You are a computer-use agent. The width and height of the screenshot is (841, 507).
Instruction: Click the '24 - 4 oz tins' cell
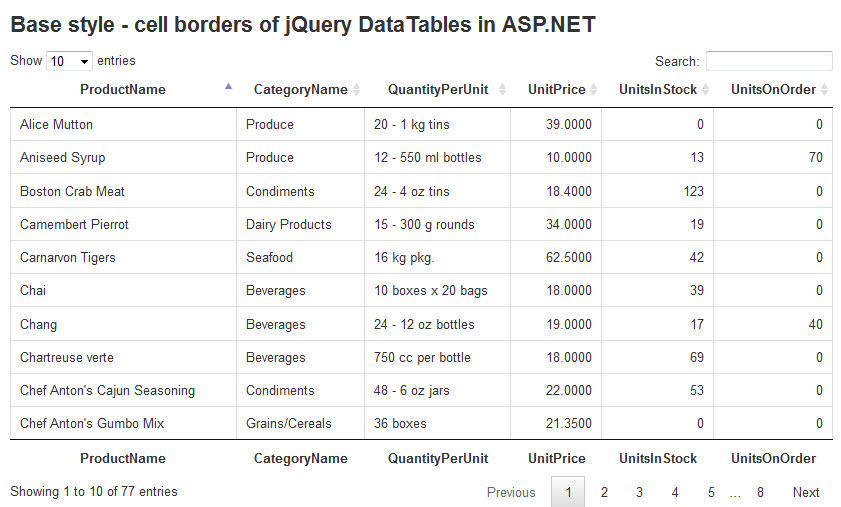point(438,191)
